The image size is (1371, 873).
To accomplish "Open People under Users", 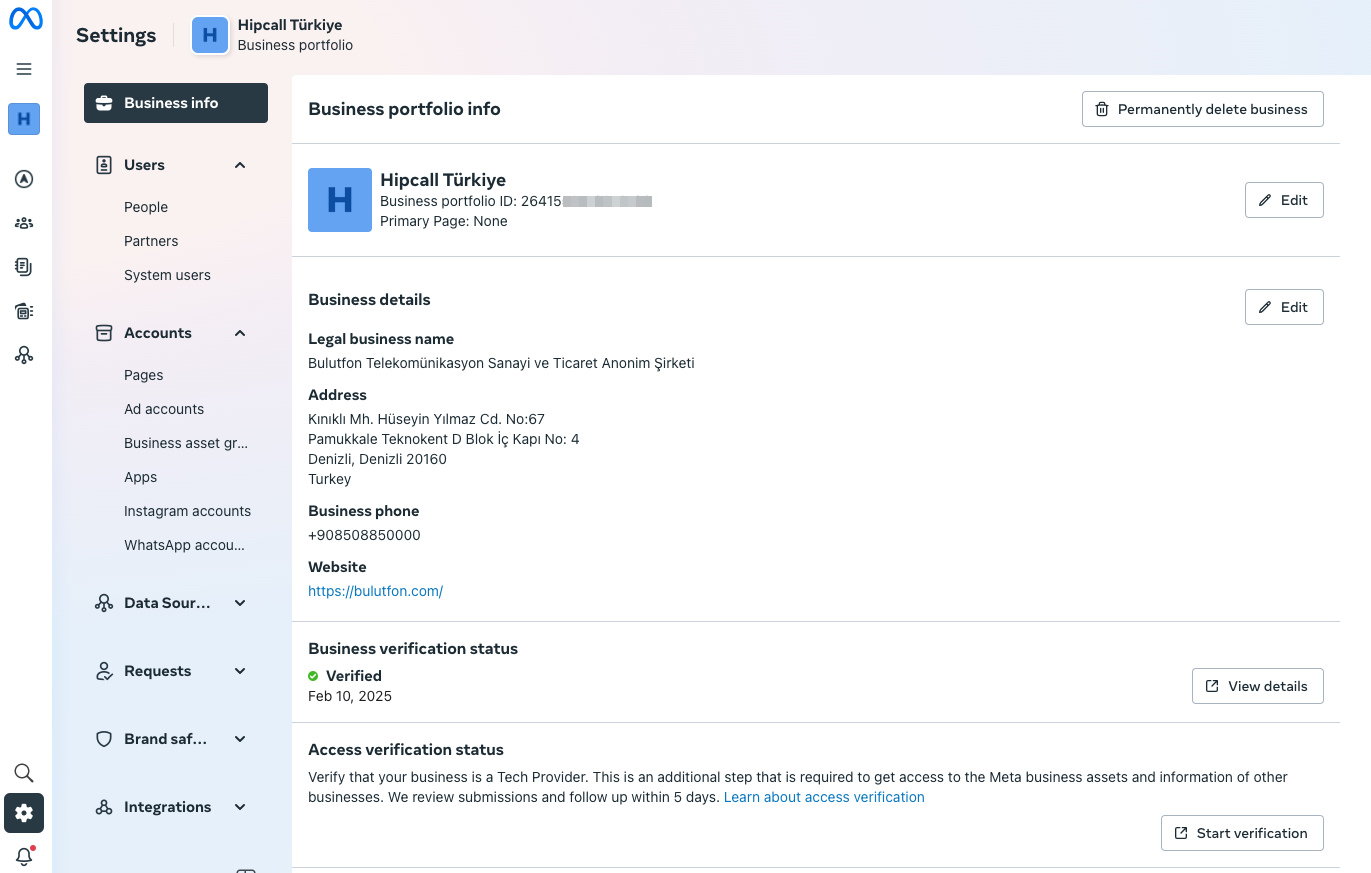I will point(146,207).
